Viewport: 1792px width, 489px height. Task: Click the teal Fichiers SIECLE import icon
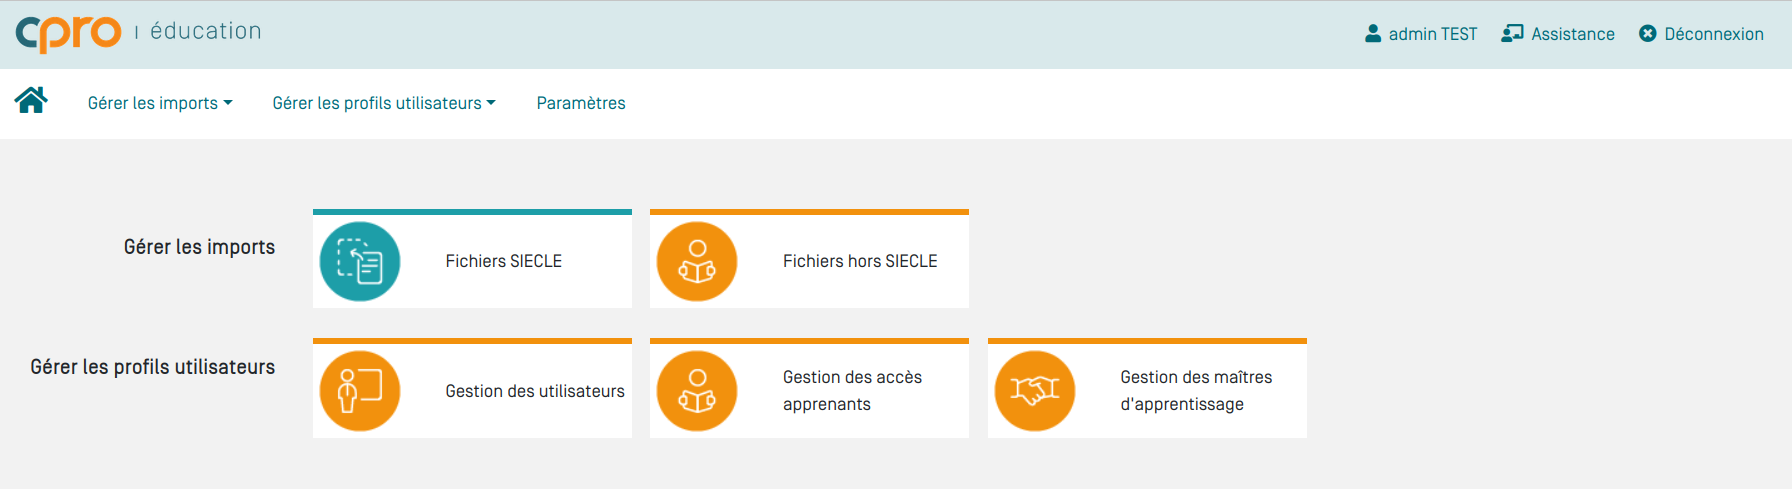click(x=360, y=261)
